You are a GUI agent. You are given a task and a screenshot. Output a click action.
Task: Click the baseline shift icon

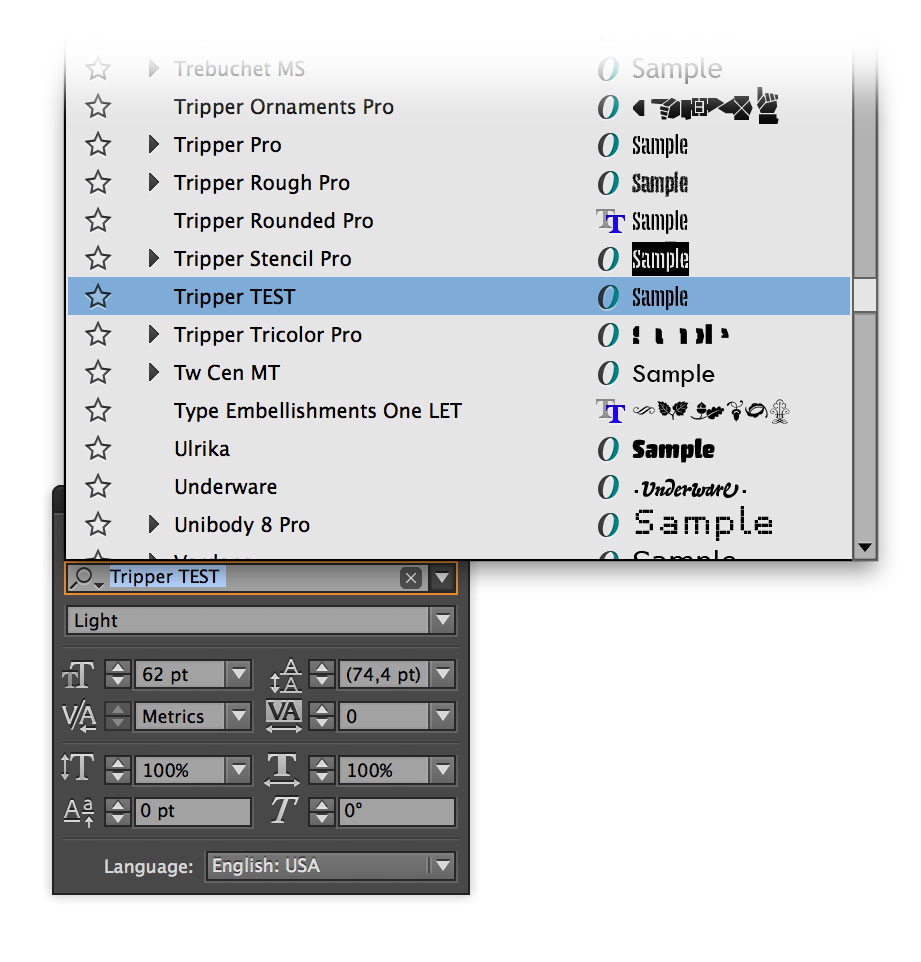pyautogui.click(x=79, y=812)
